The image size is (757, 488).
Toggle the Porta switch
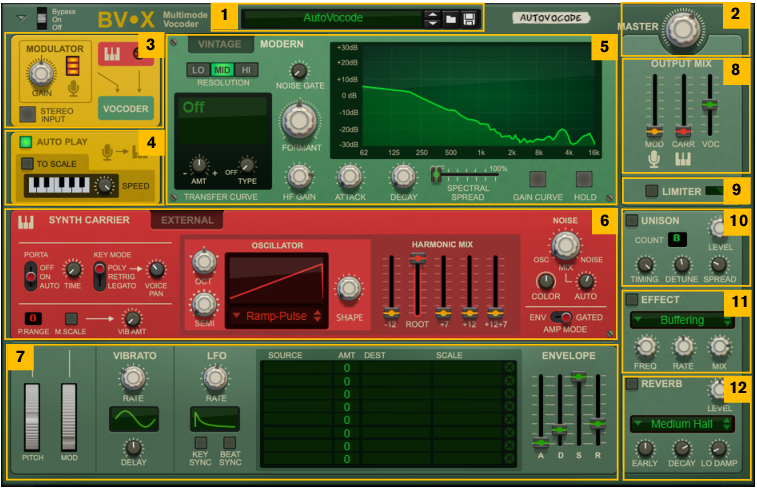coord(30,277)
